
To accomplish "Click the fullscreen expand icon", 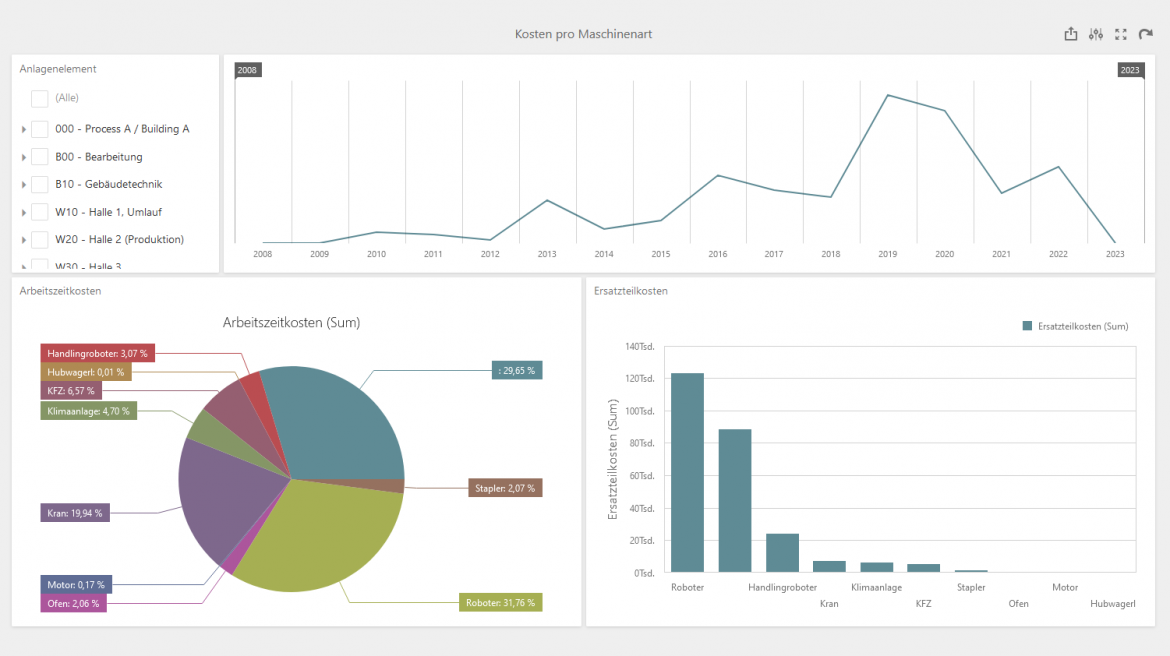I will [x=1120, y=33].
